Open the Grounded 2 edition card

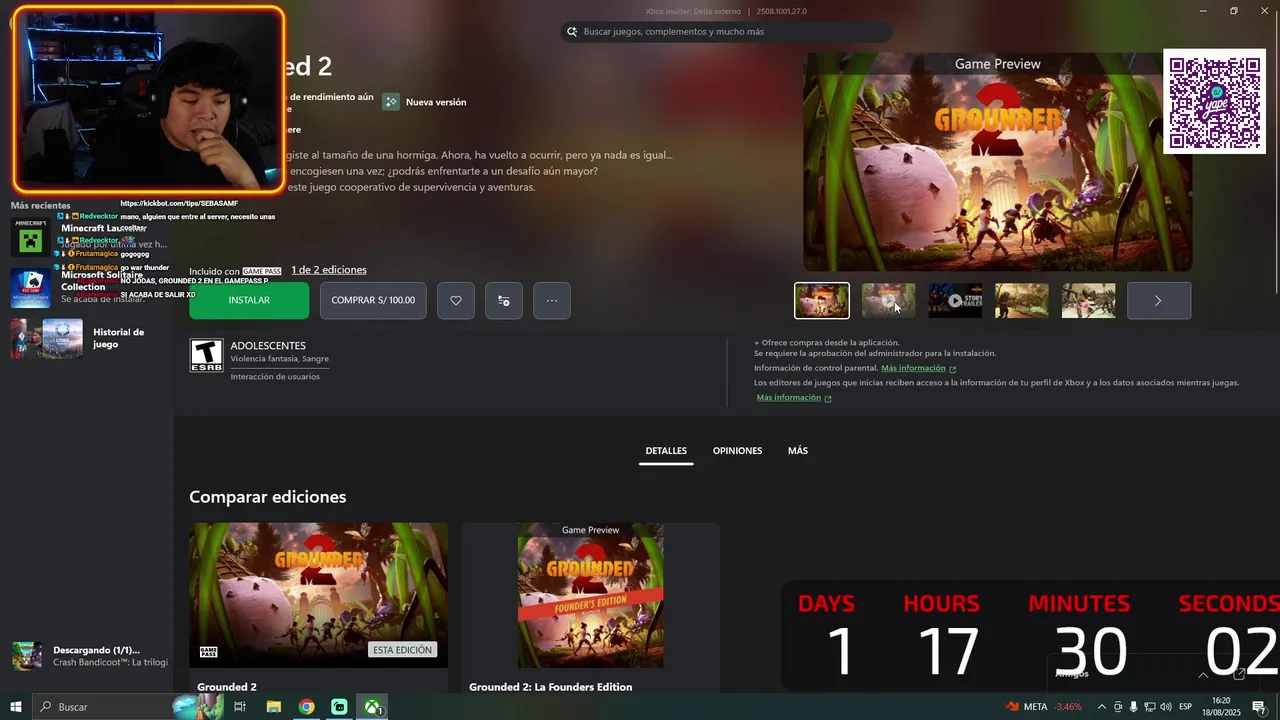pos(319,606)
